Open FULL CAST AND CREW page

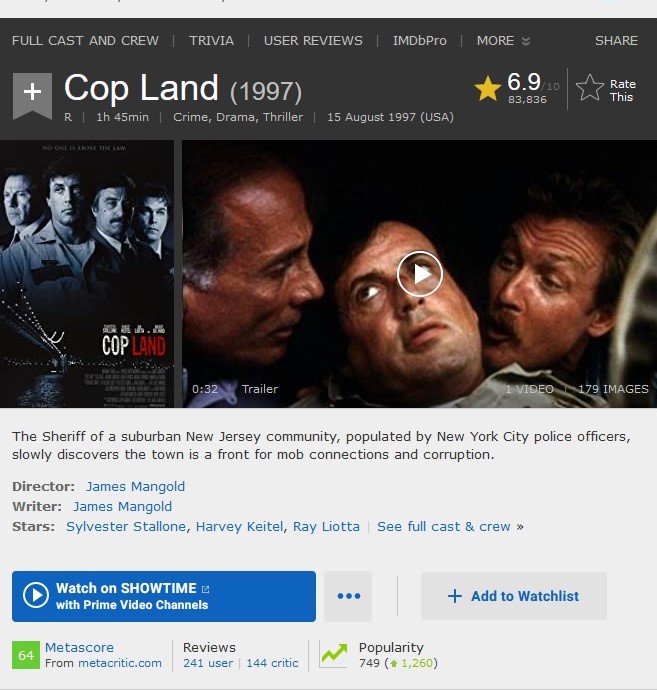click(x=85, y=41)
